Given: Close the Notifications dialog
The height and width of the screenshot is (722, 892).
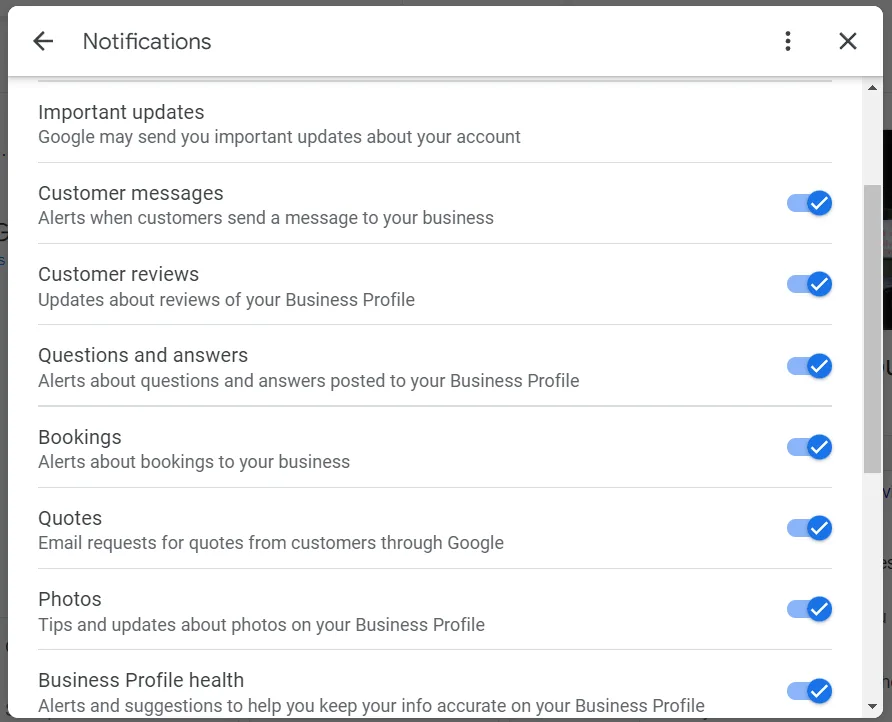Looking at the screenshot, I should 848,41.
